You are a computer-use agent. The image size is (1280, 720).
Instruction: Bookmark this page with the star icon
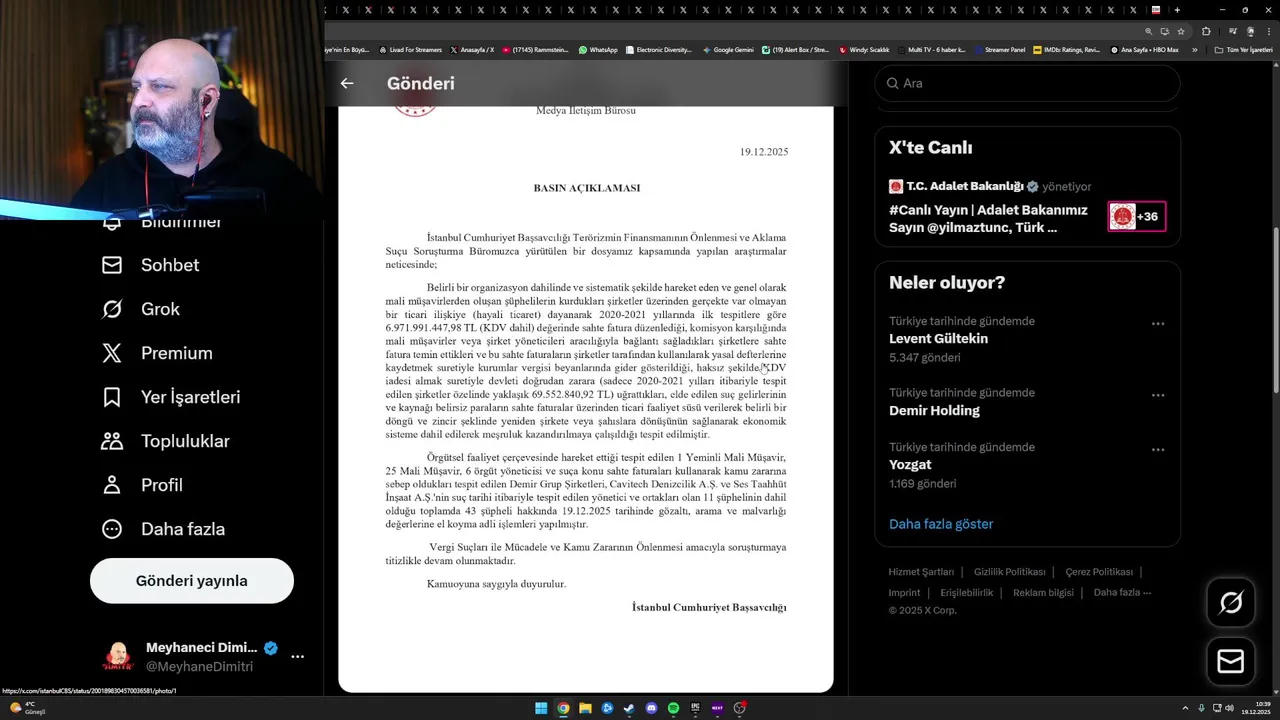(1181, 31)
